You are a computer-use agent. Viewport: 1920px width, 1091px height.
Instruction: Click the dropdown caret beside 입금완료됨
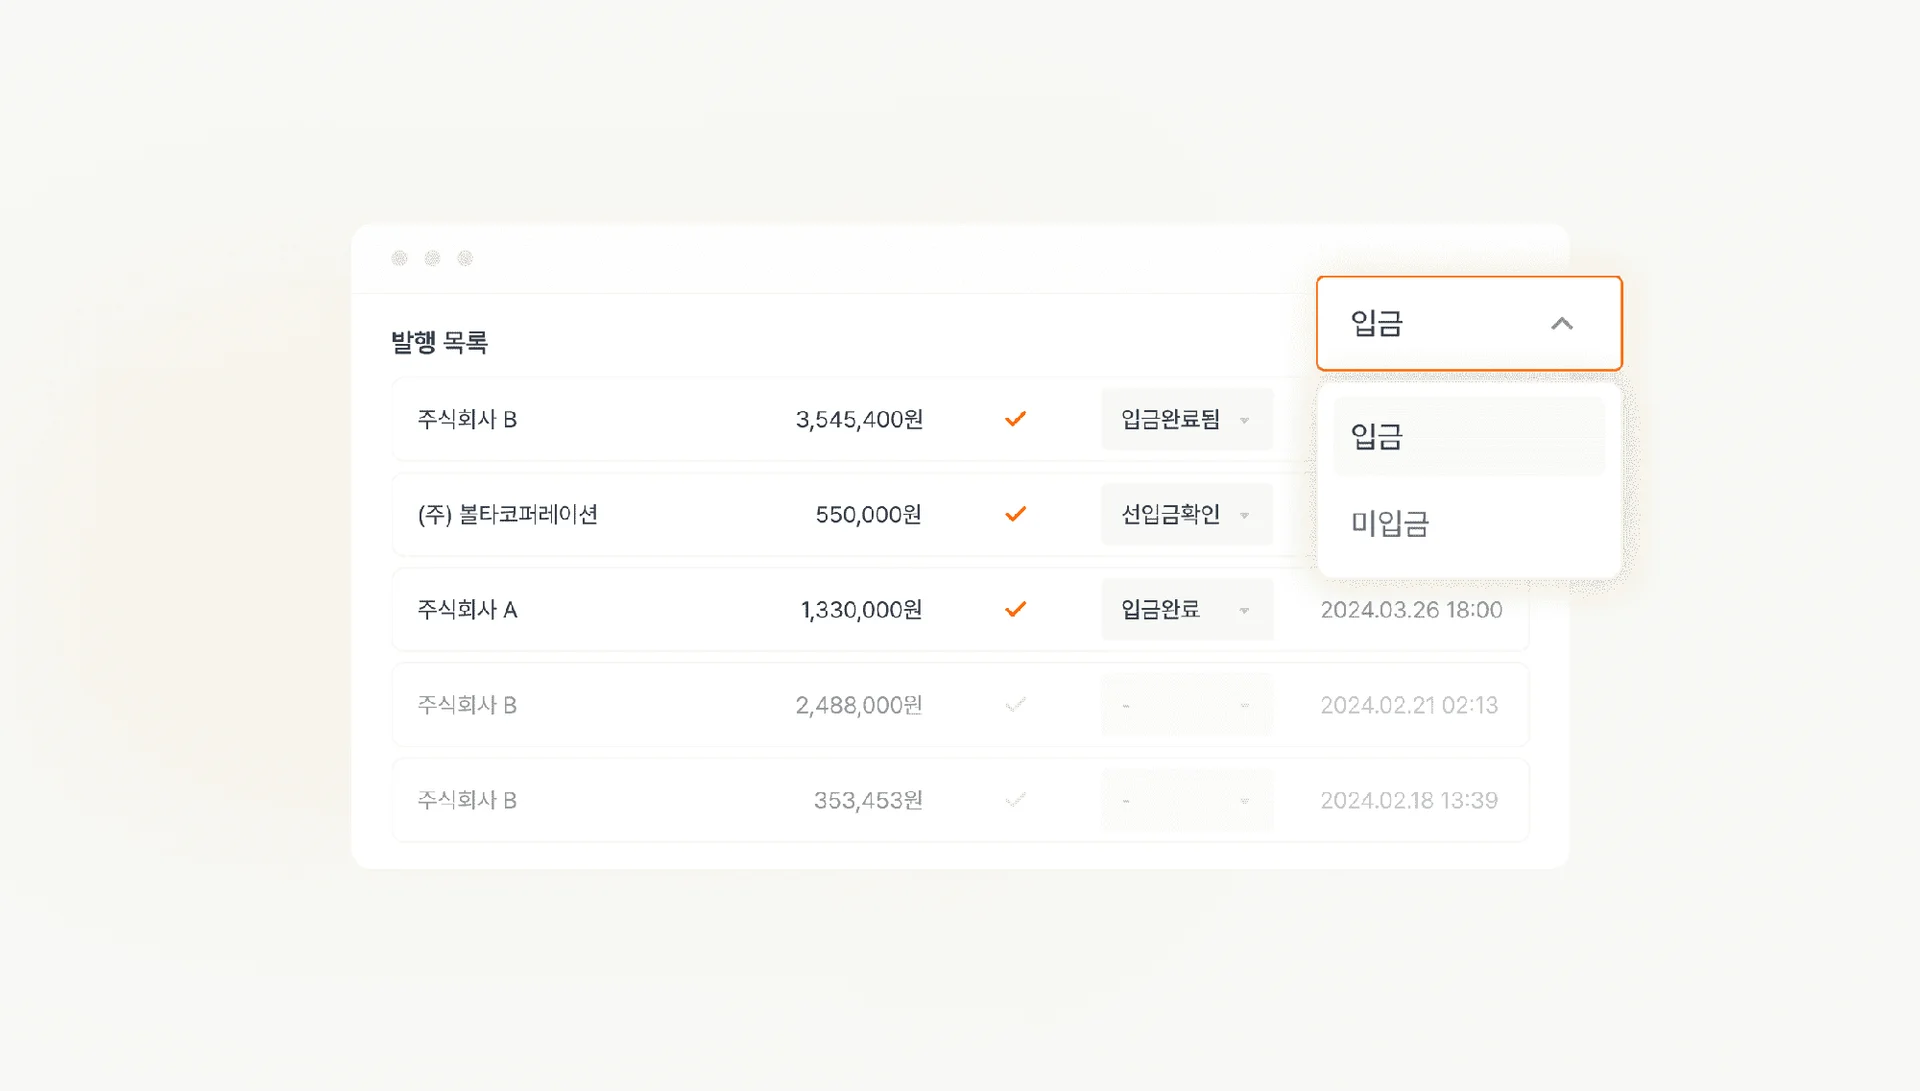click(1245, 420)
